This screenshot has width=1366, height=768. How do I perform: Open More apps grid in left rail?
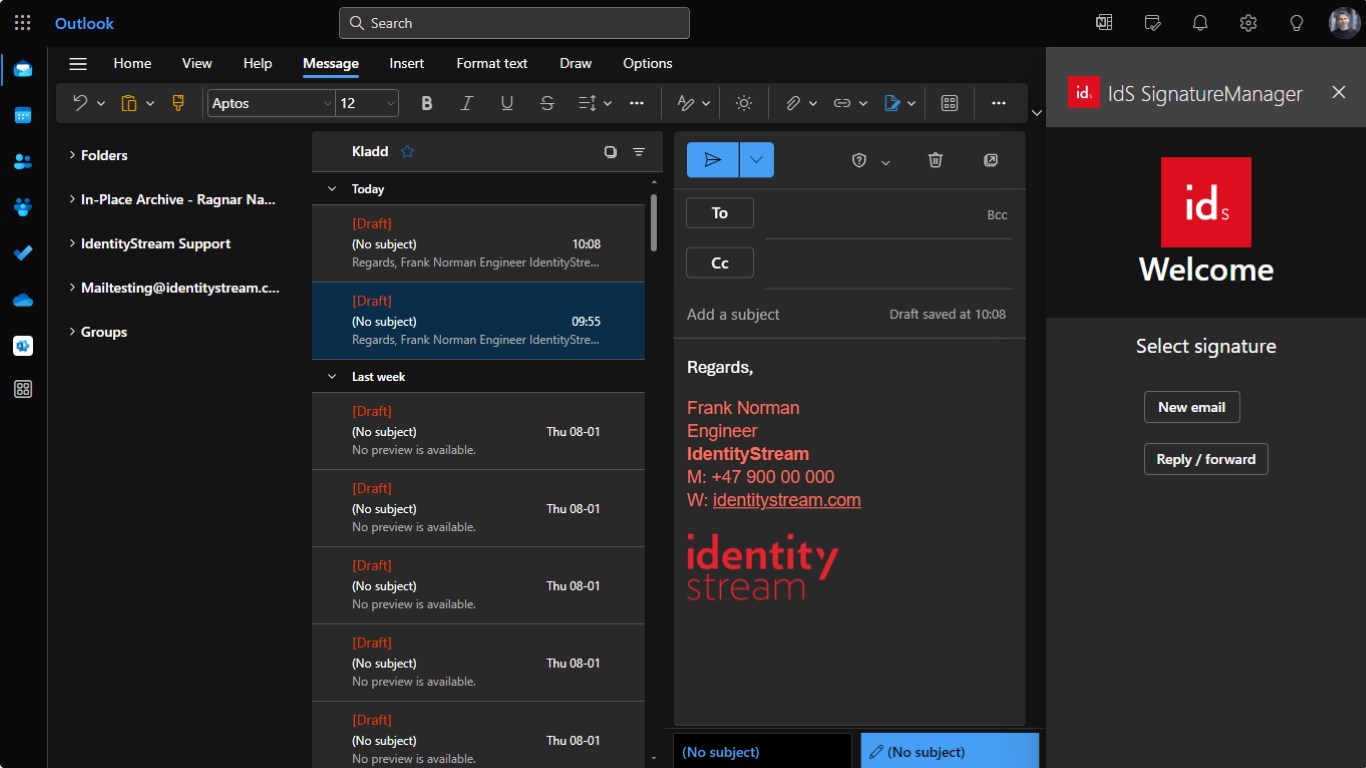point(23,389)
